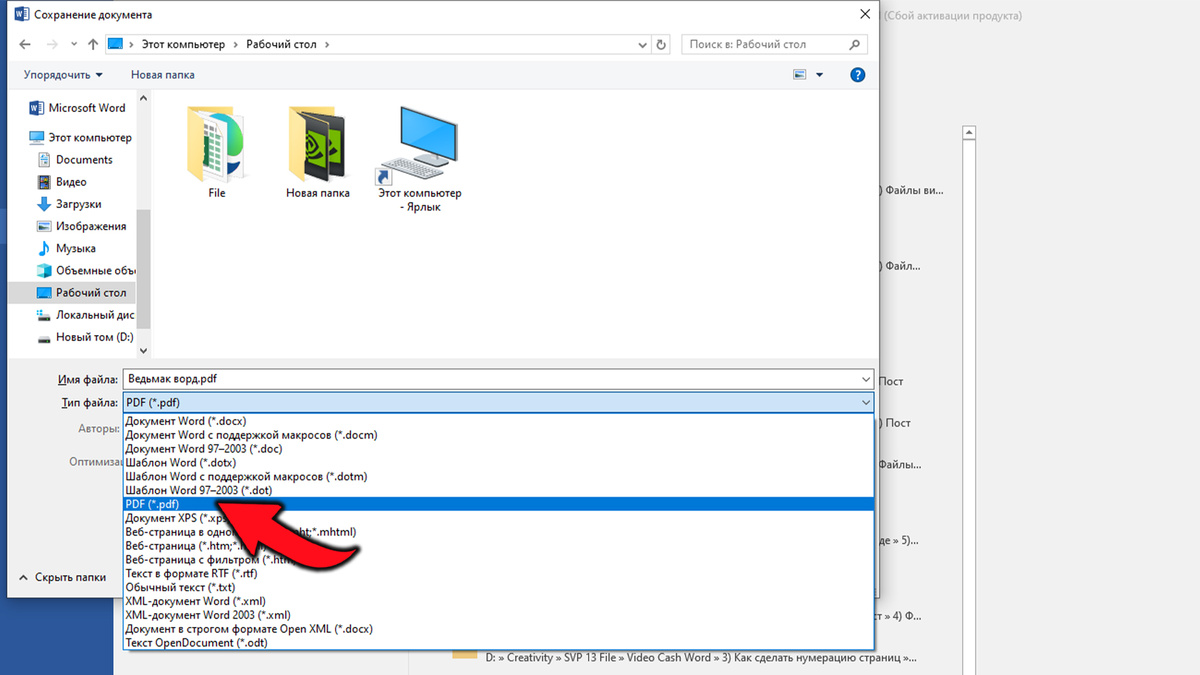The width and height of the screenshot is (1200, 675).
Task: Click the Up one level arrow
Action: coord(92,45)
